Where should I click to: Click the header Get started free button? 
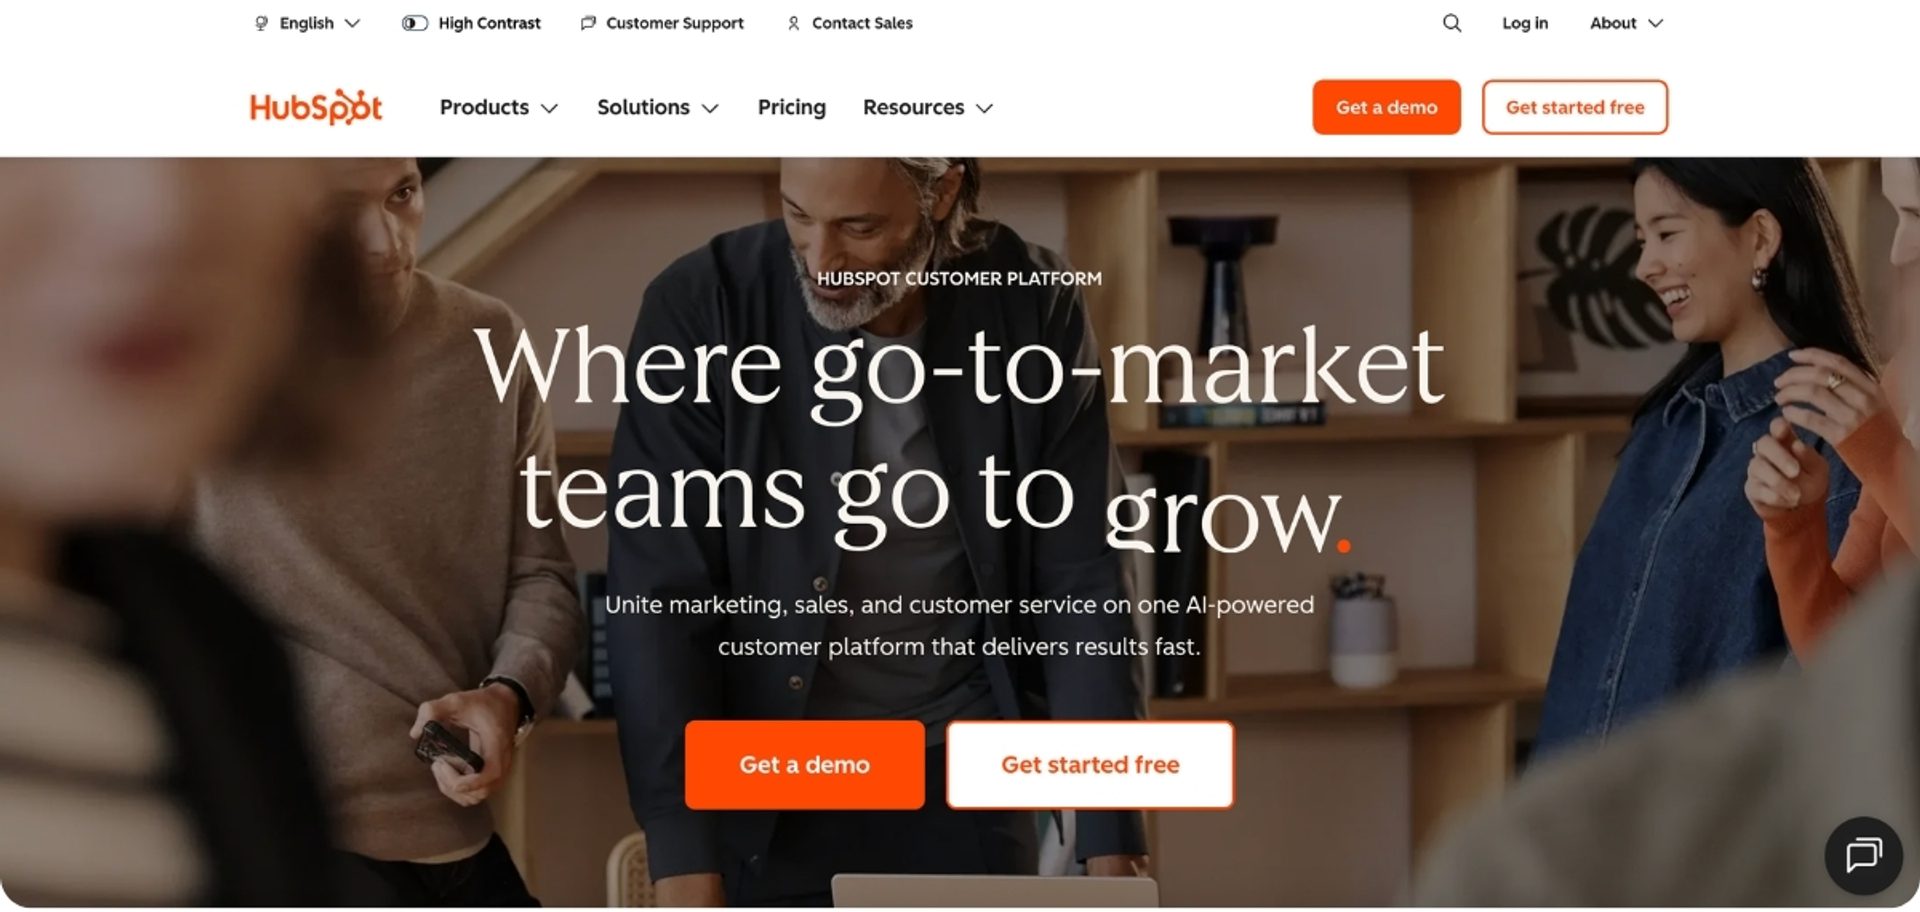pyautogui.click(x=1575, y=107)
